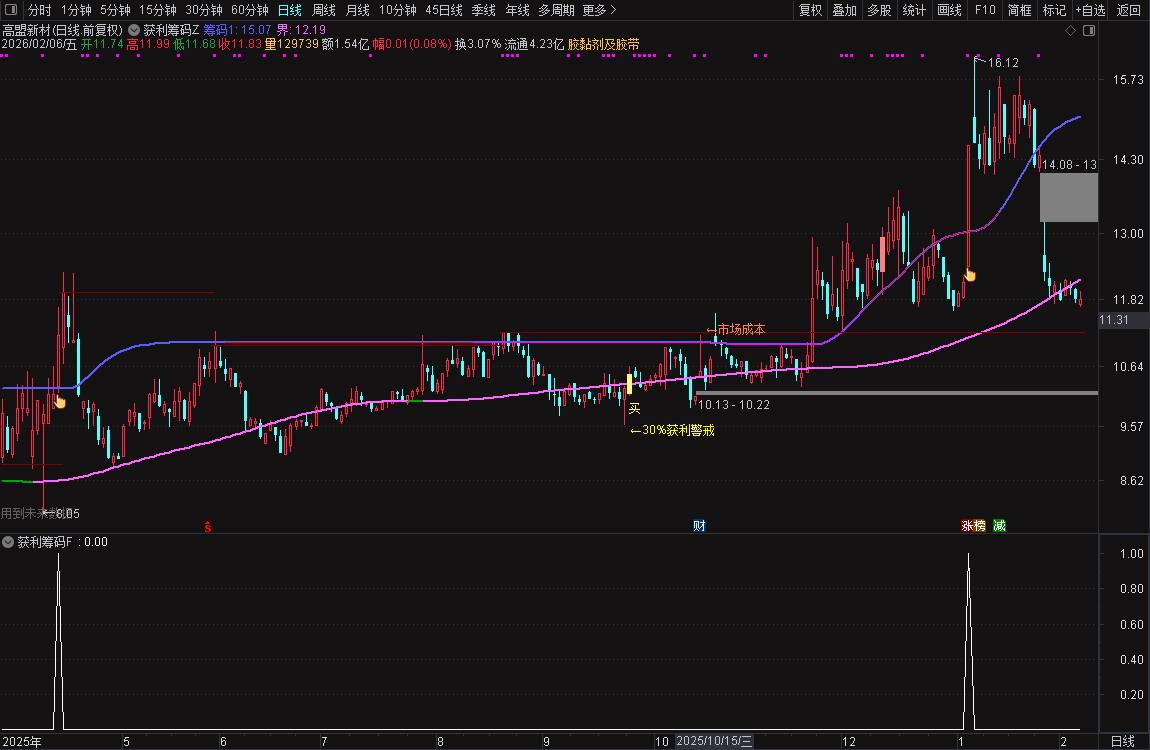Click the red S marker near May

[x=208, y=526]
